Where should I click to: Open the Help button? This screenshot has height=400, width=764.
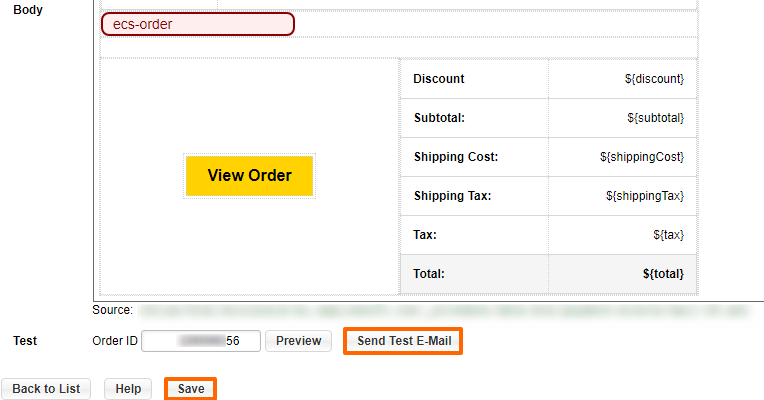point(128,389)
